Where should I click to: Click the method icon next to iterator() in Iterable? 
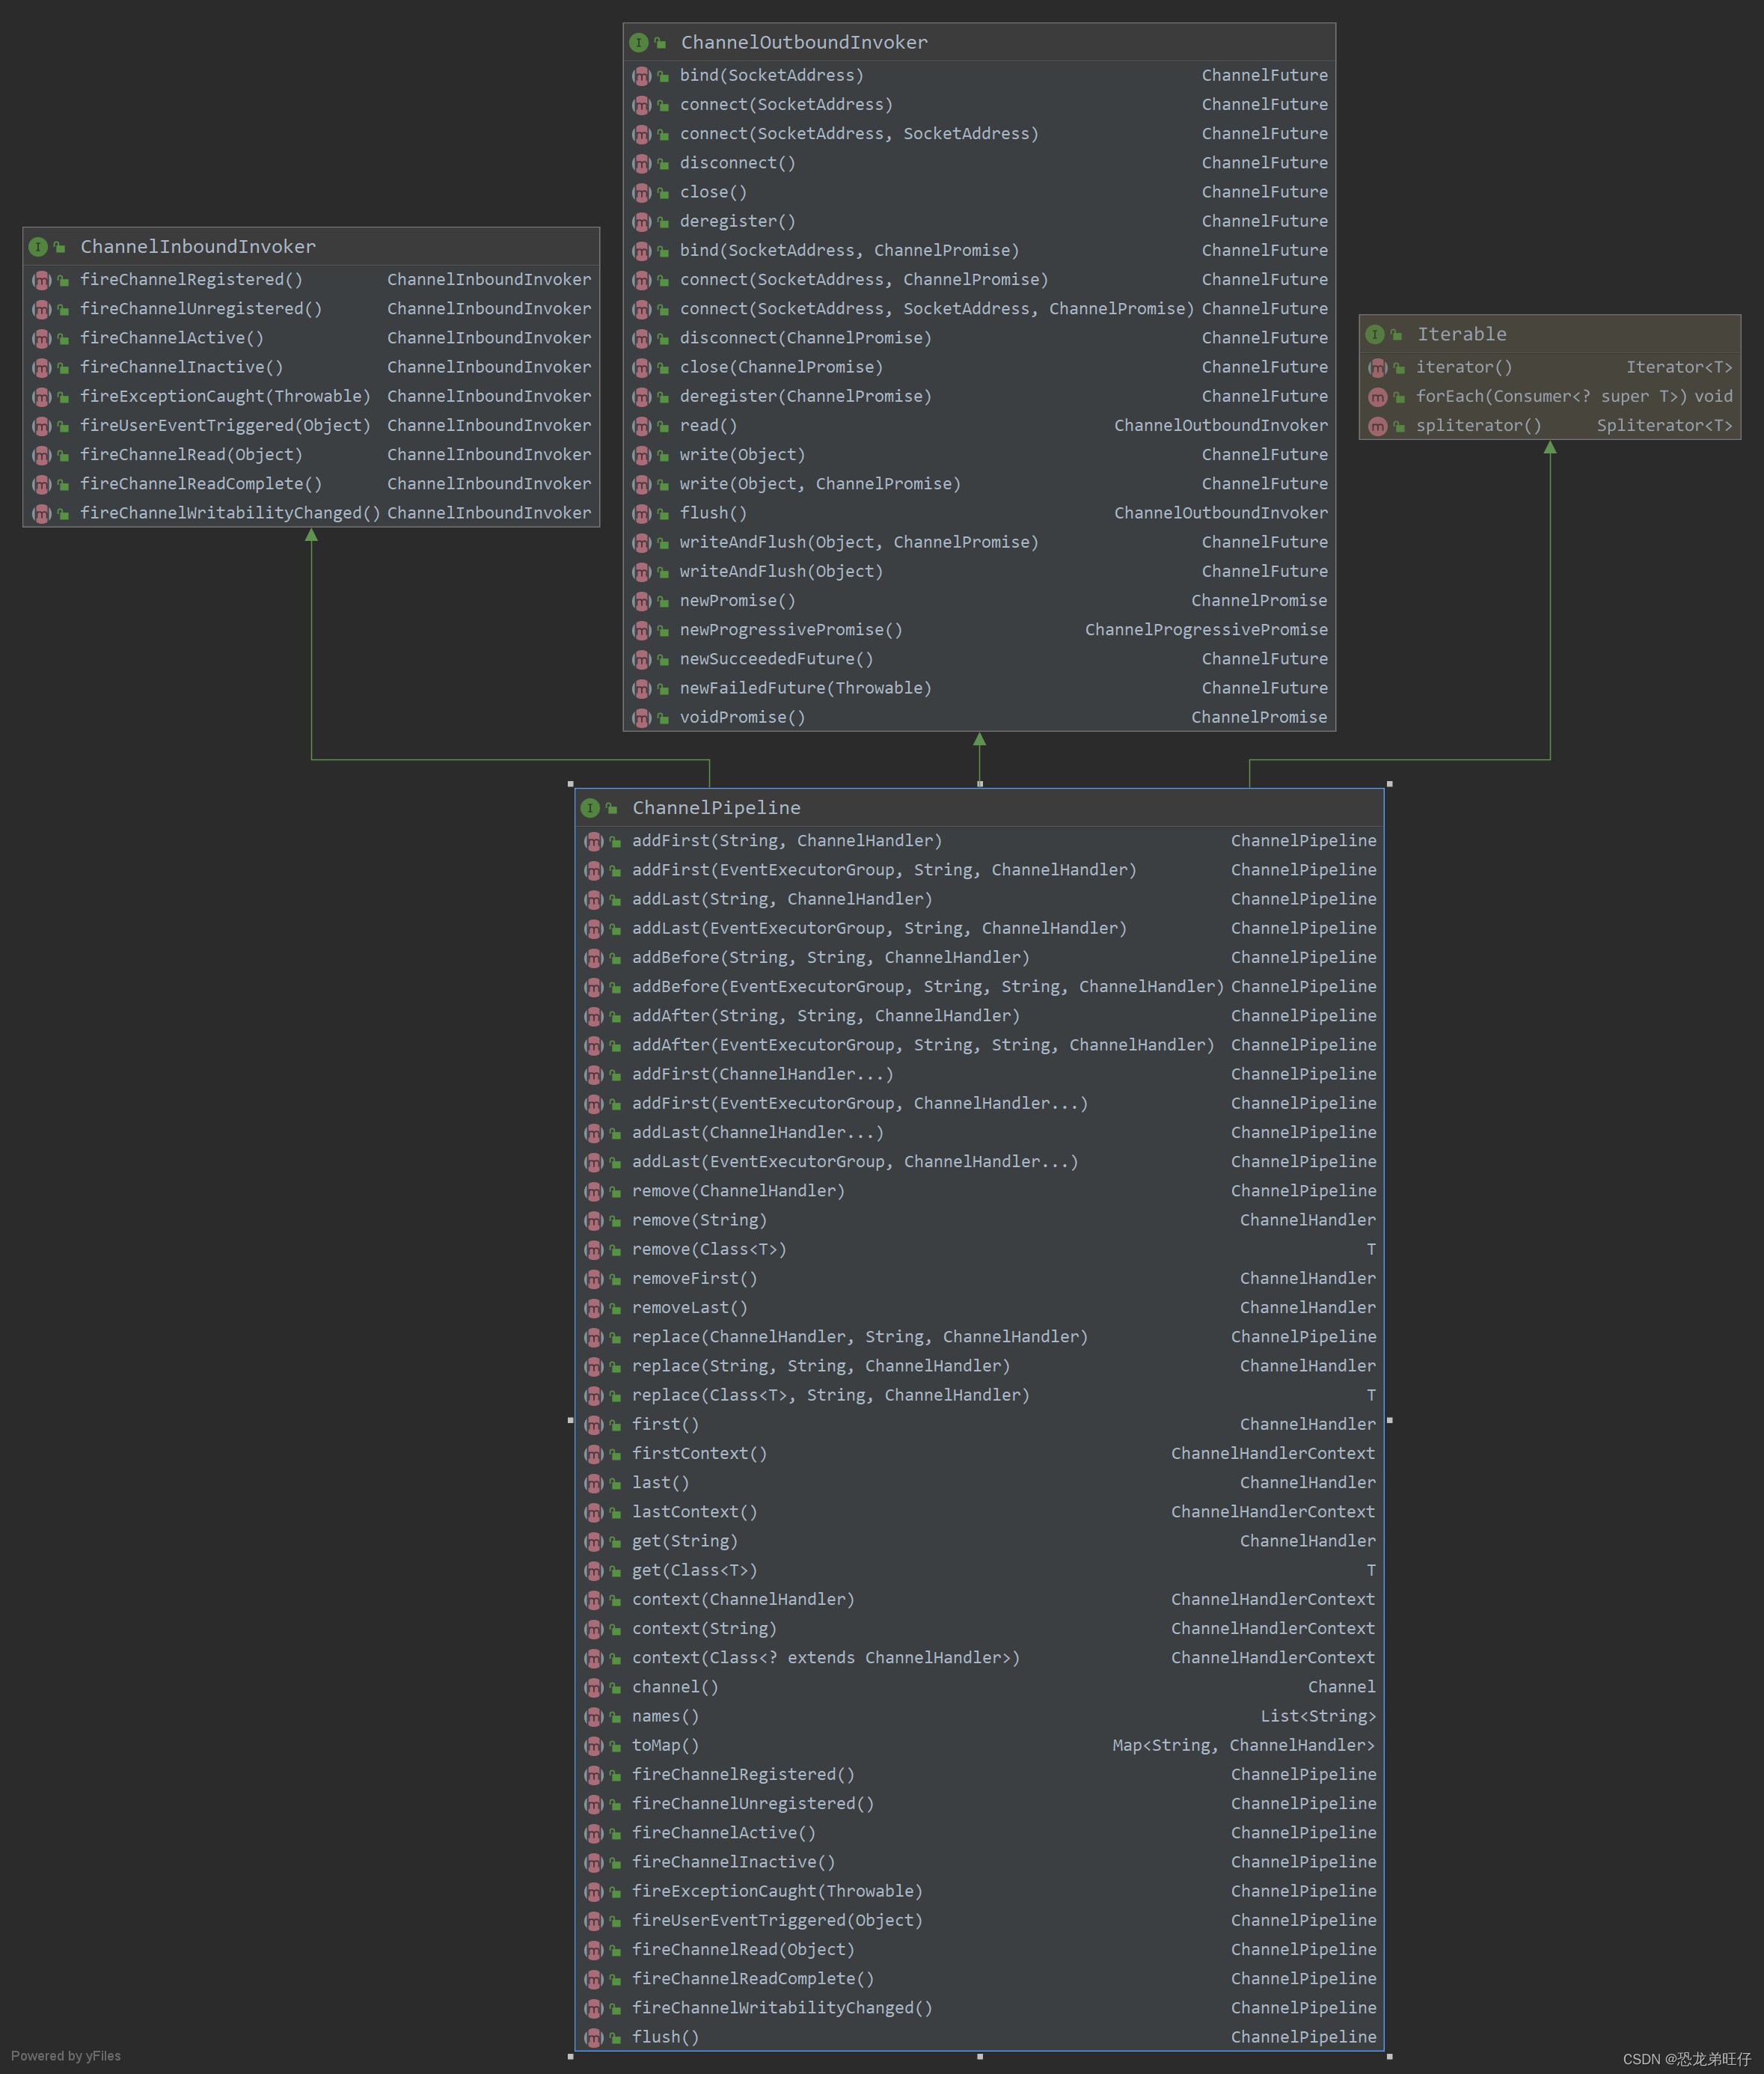tap(1379, 367)
